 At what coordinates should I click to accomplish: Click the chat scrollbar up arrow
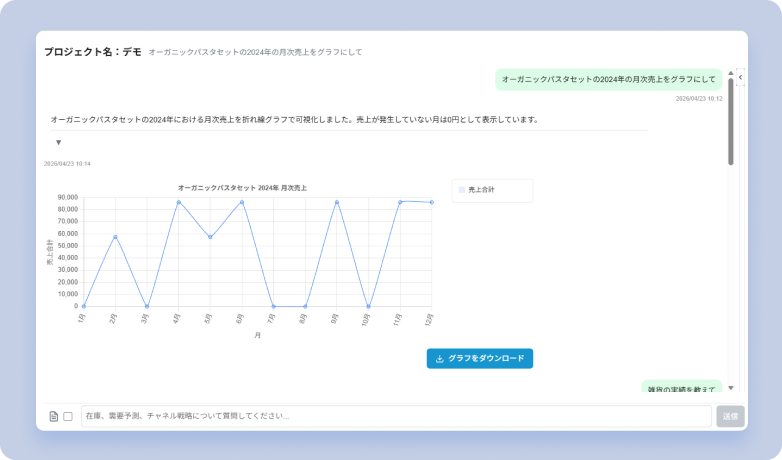731,73
